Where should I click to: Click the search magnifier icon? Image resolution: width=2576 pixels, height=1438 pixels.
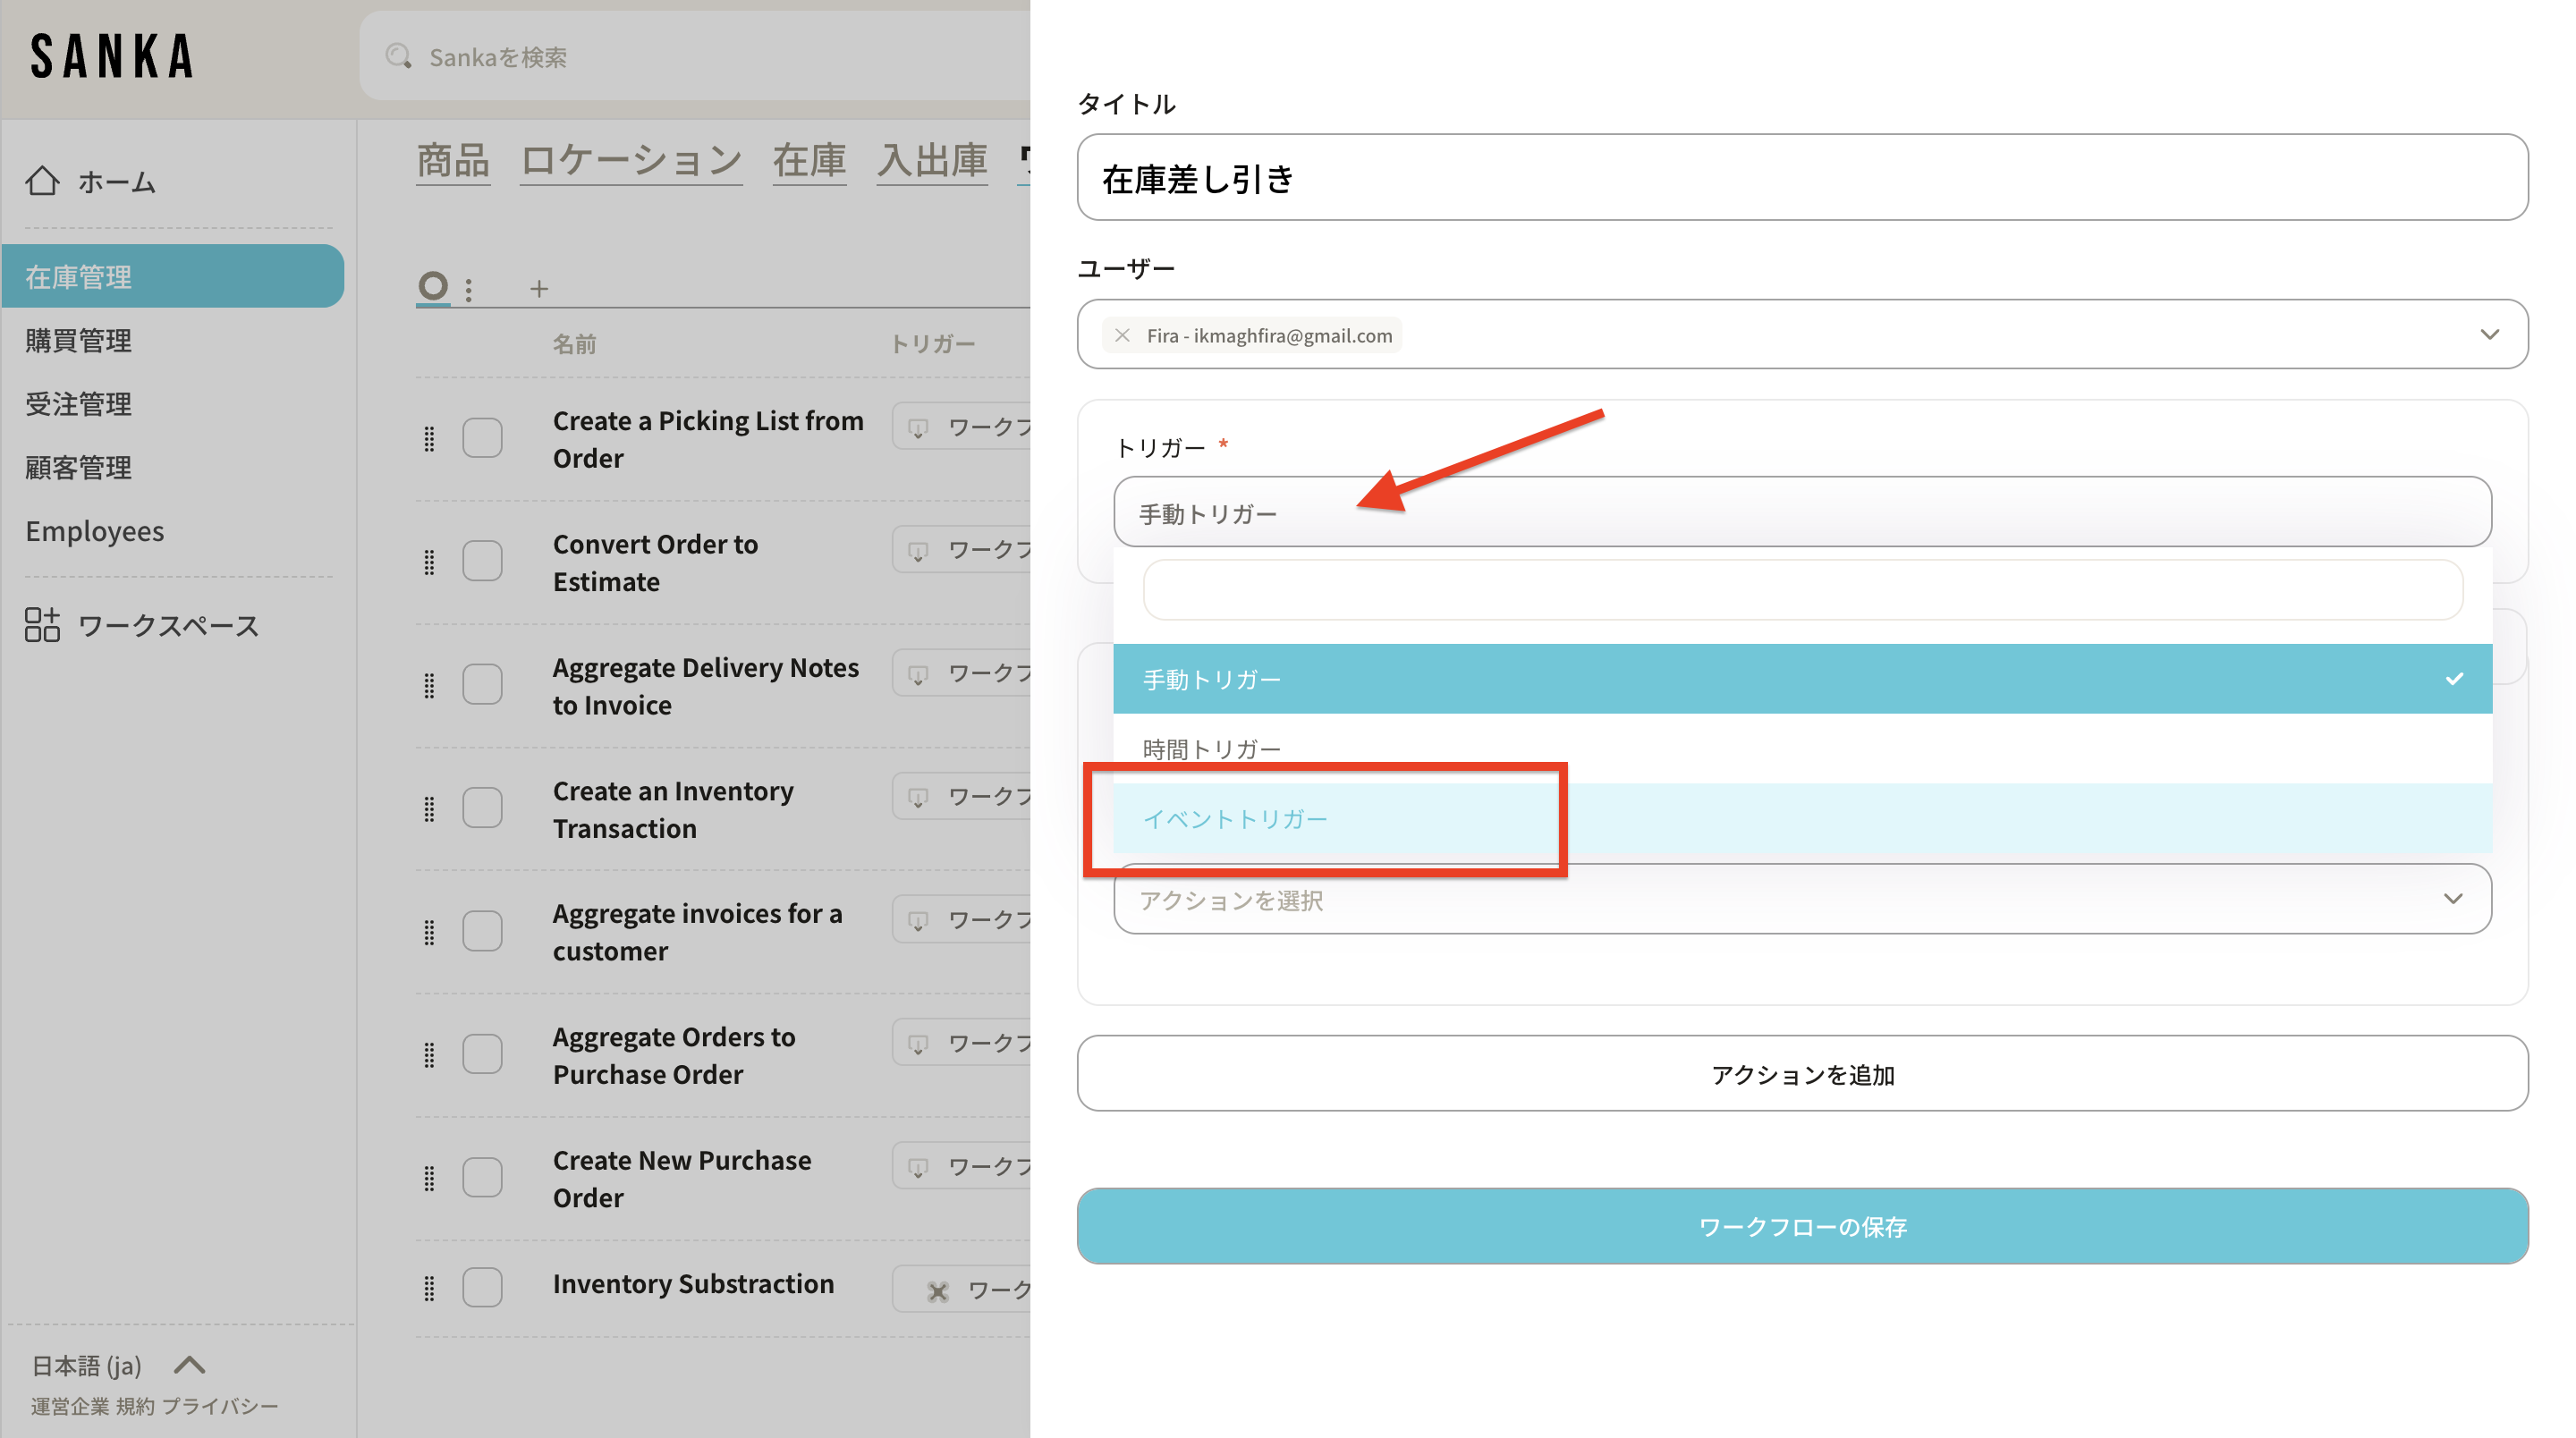click(x=399, y=57)
